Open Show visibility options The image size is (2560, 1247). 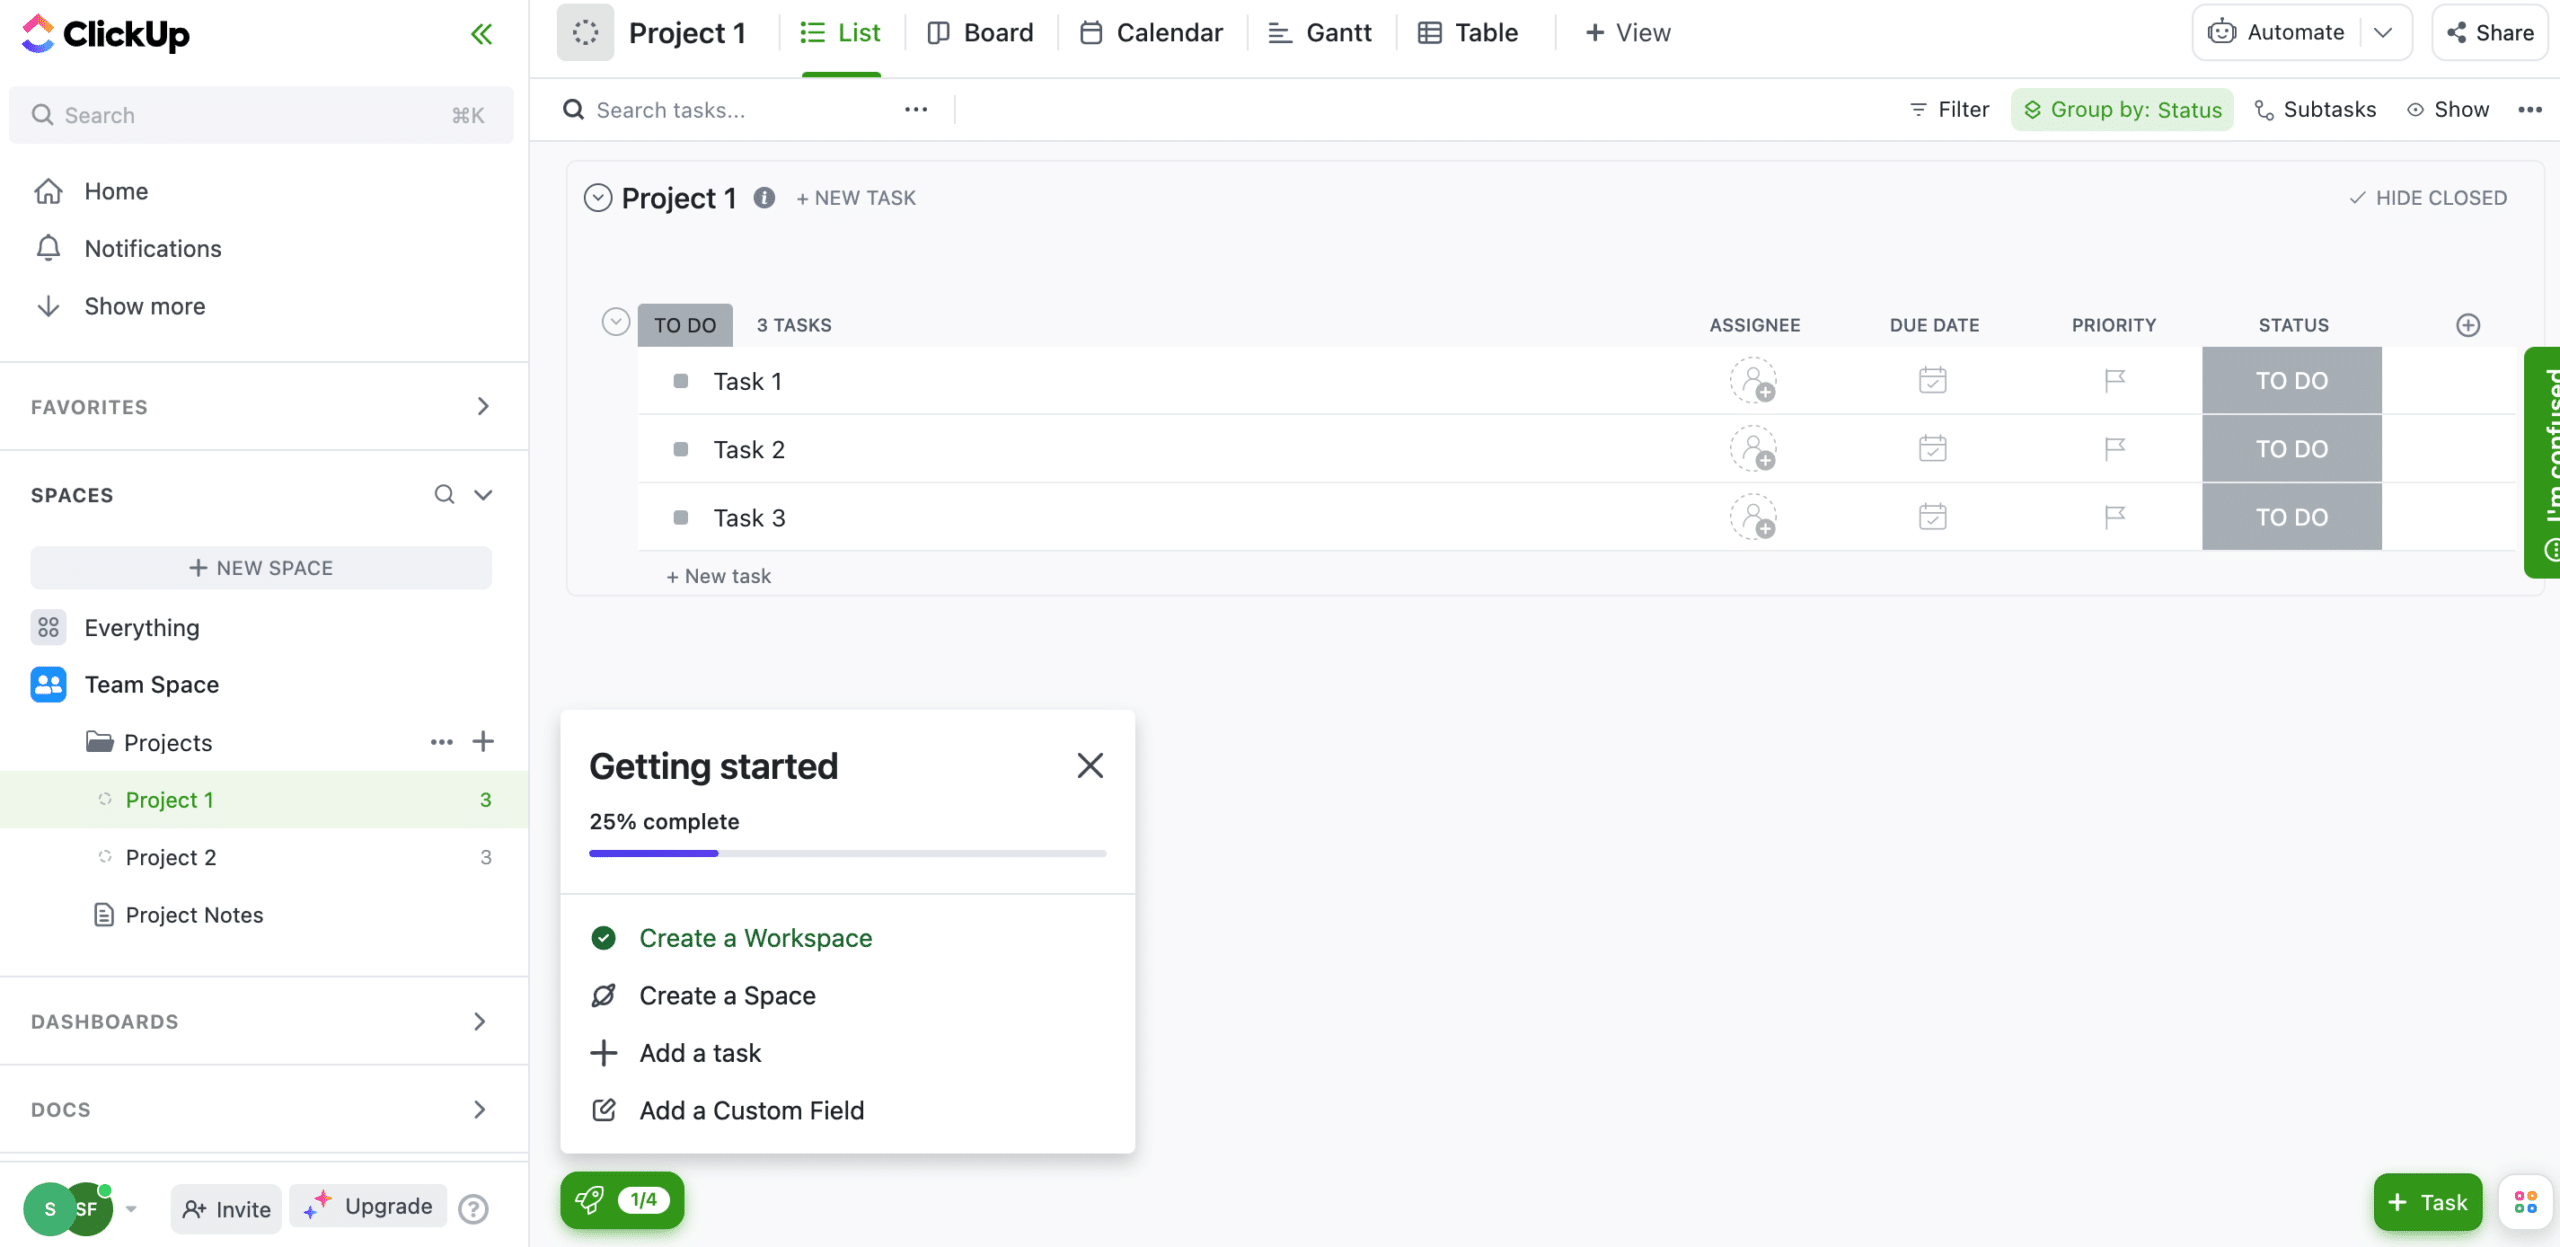pos(2448,109)
